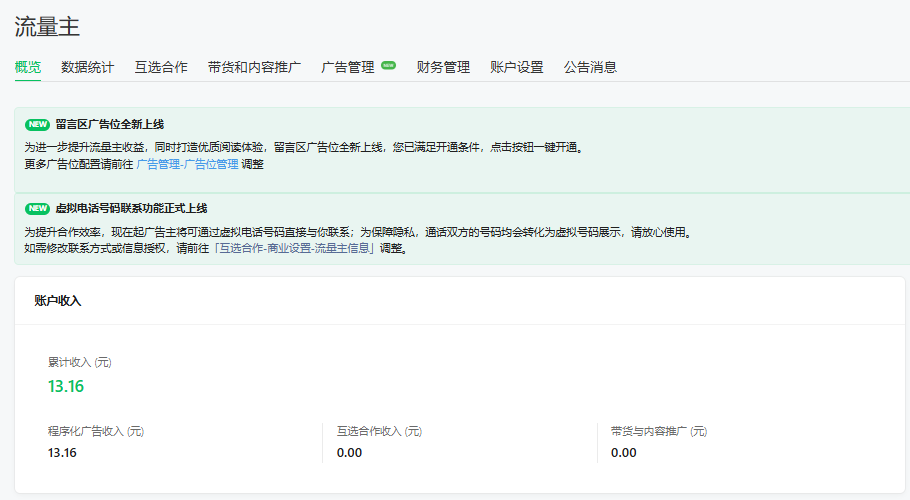Click NEW badge on 留言区广告位全新上线 notice
The height and width of the screenshot is (500, 910).
tap(37, 125)
